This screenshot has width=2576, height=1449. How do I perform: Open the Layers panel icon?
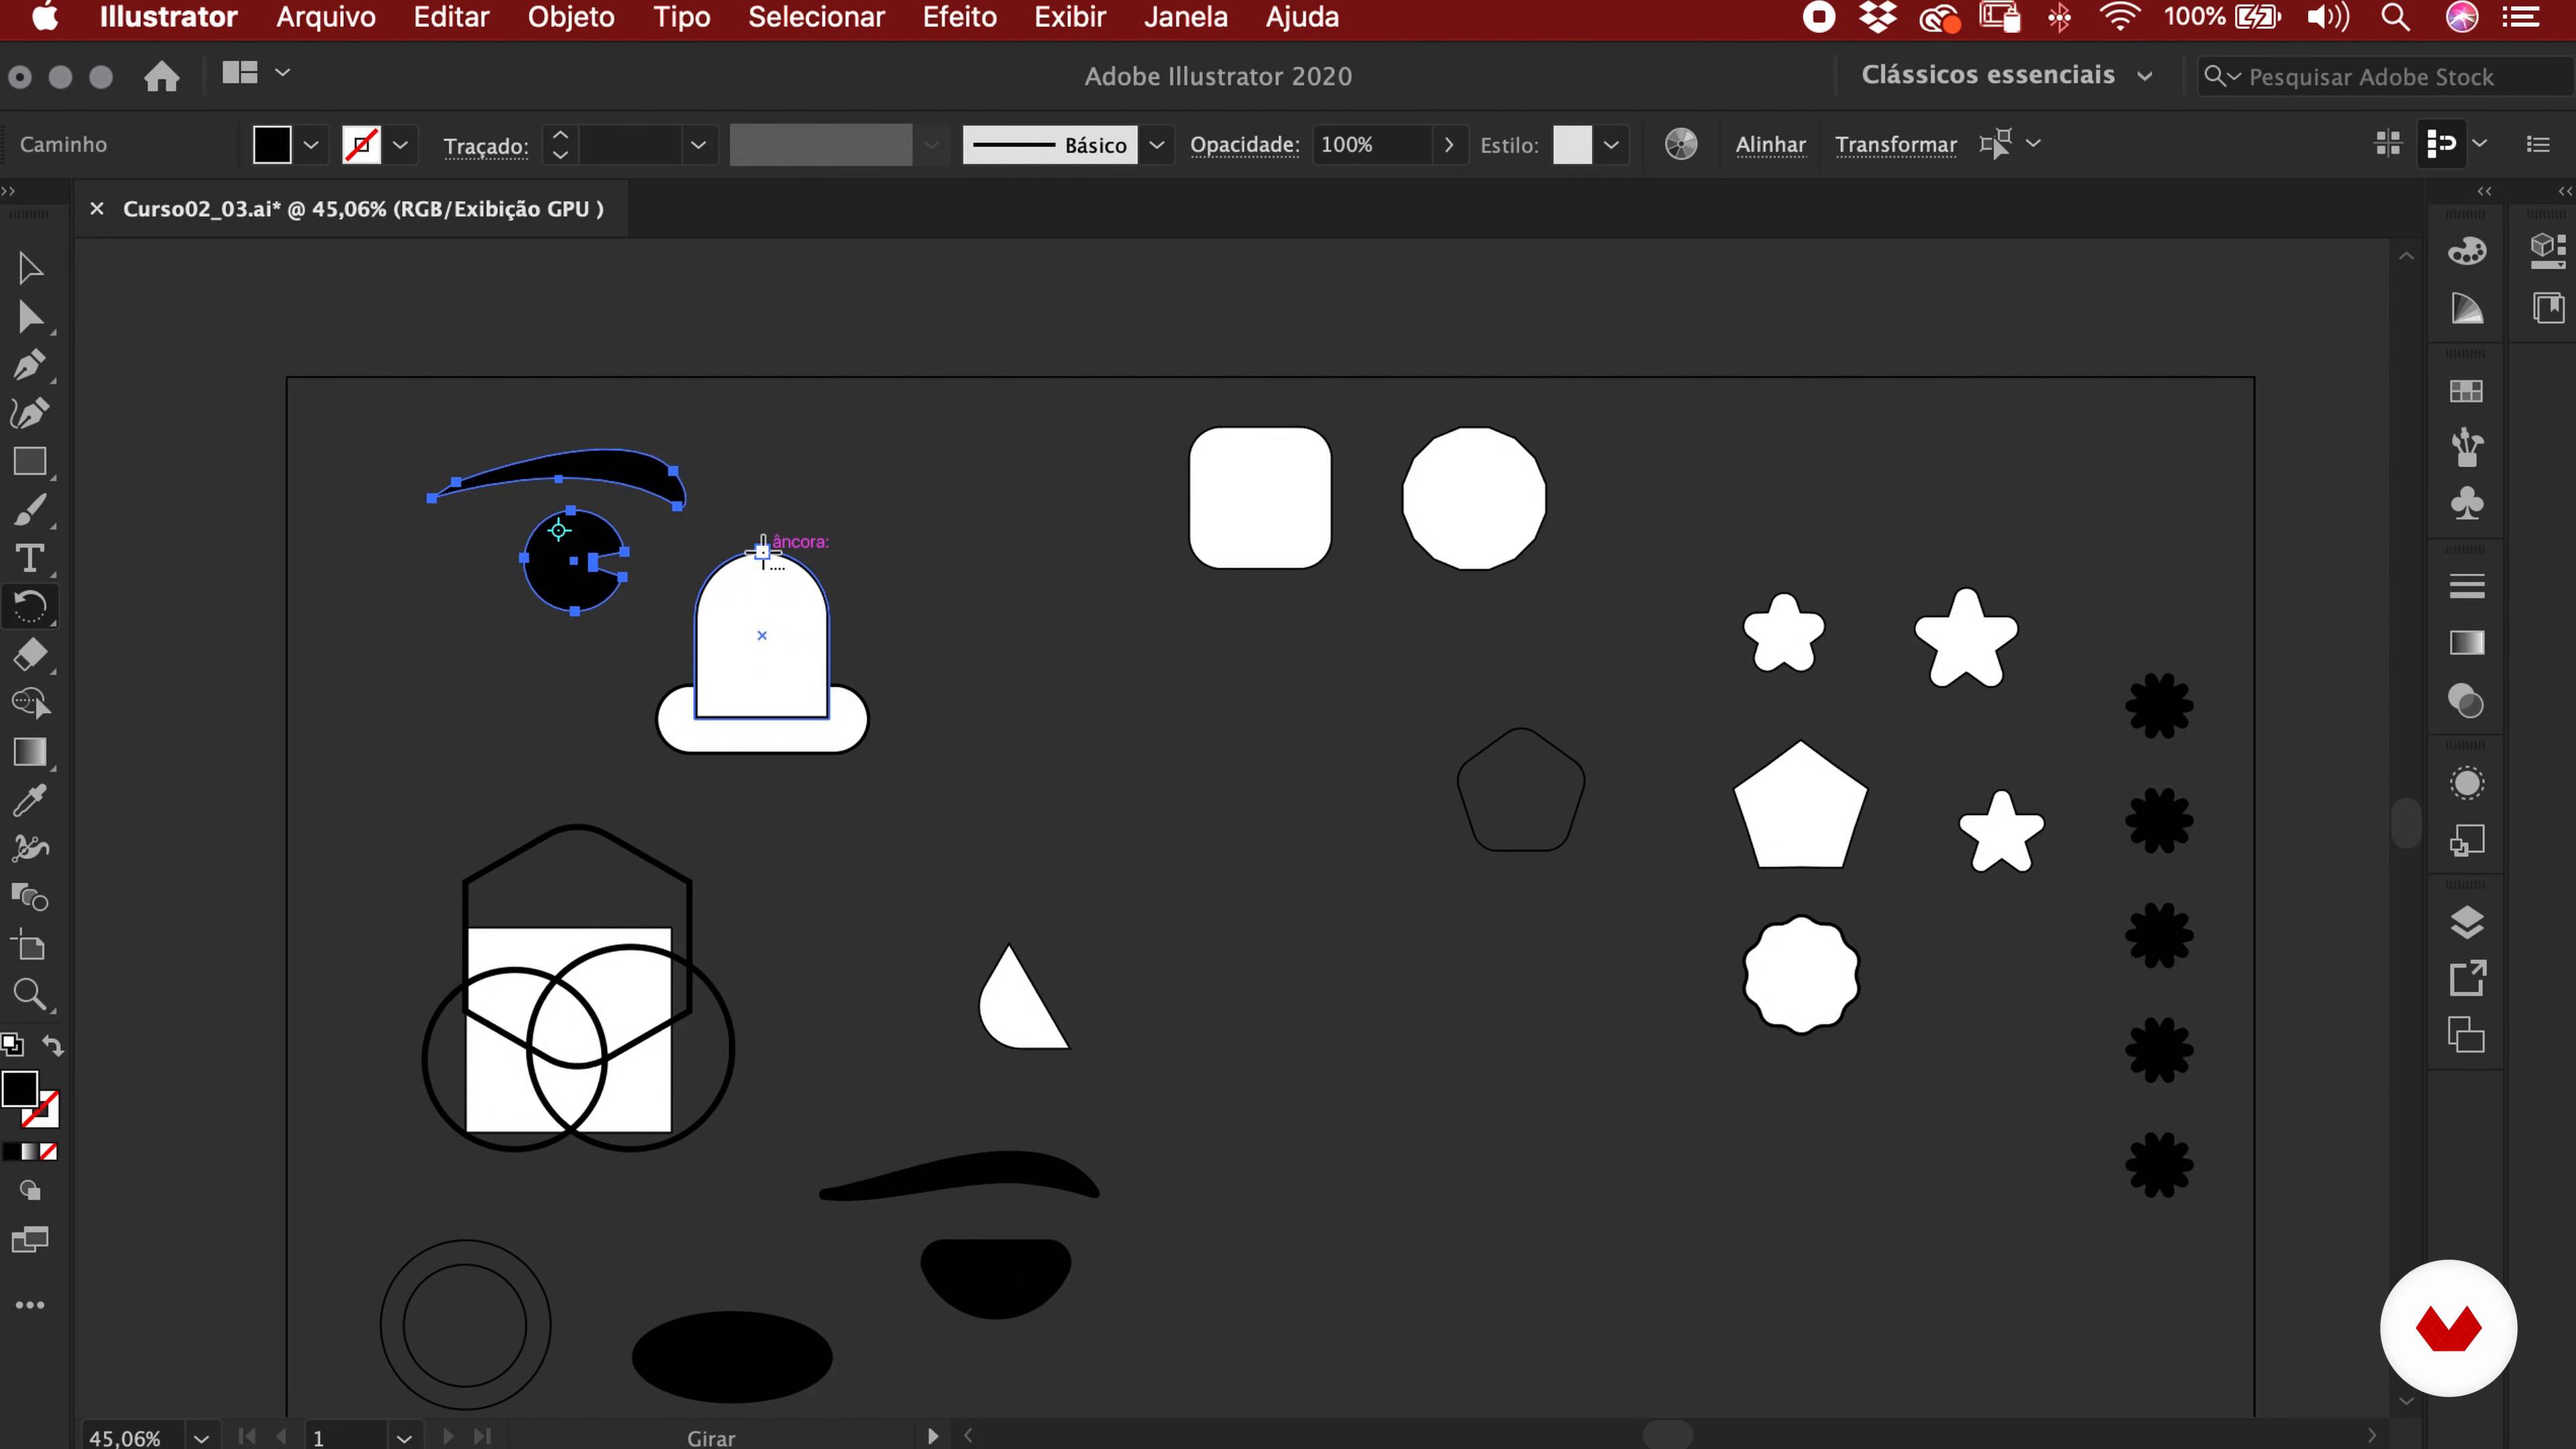[2466, 922]
